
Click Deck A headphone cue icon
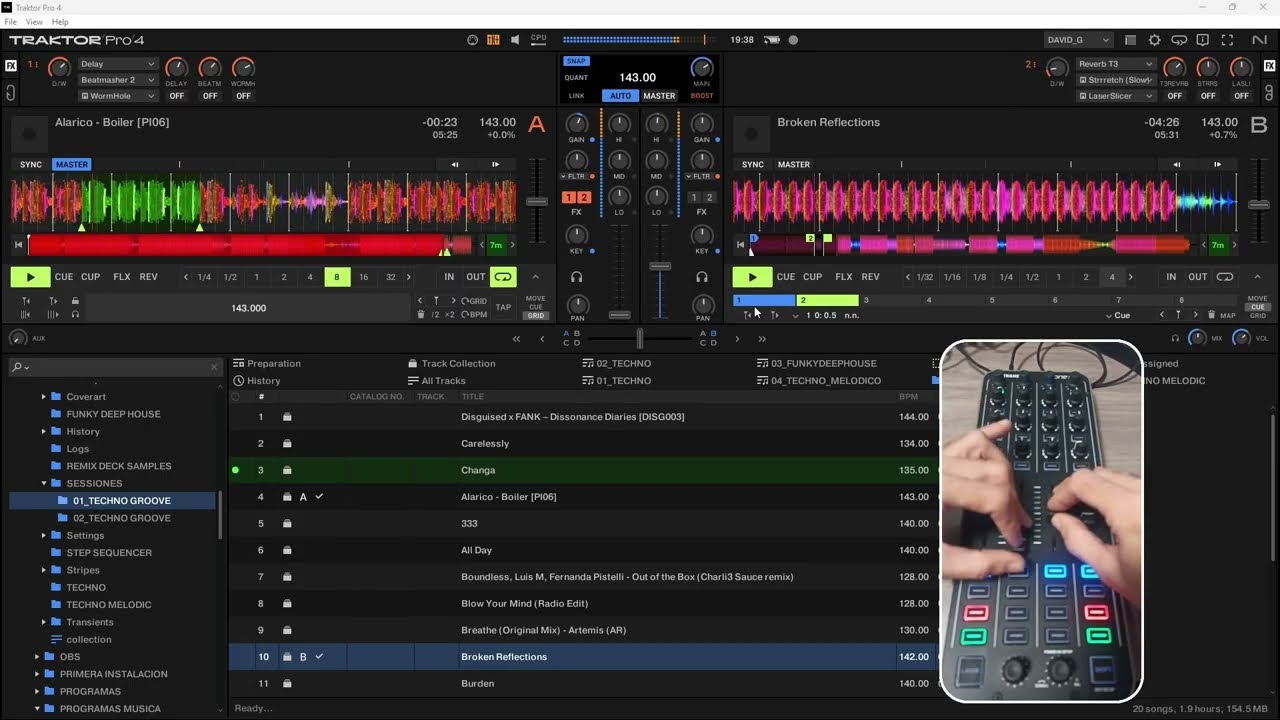click(576, 277)
